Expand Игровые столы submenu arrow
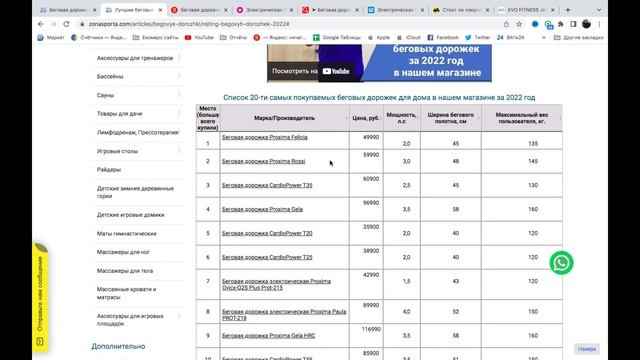Screen dimensions: 640x360 [x=179, y=151]
